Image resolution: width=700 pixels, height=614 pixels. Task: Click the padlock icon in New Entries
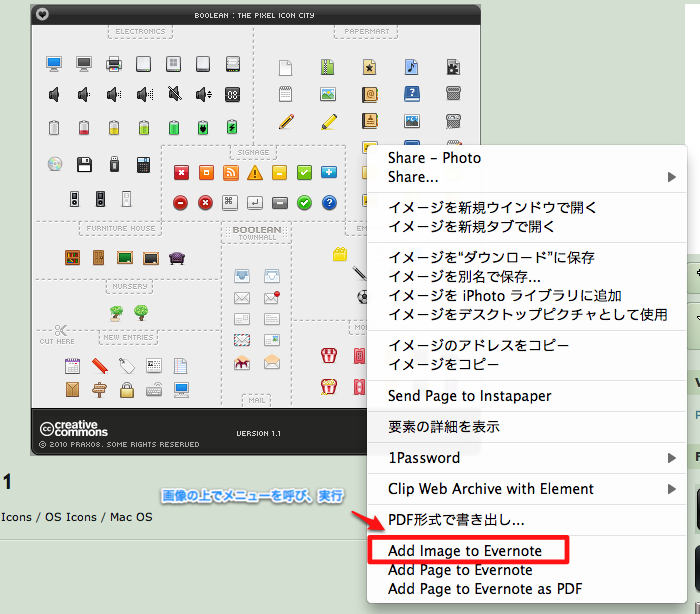[x=127, y=390]
